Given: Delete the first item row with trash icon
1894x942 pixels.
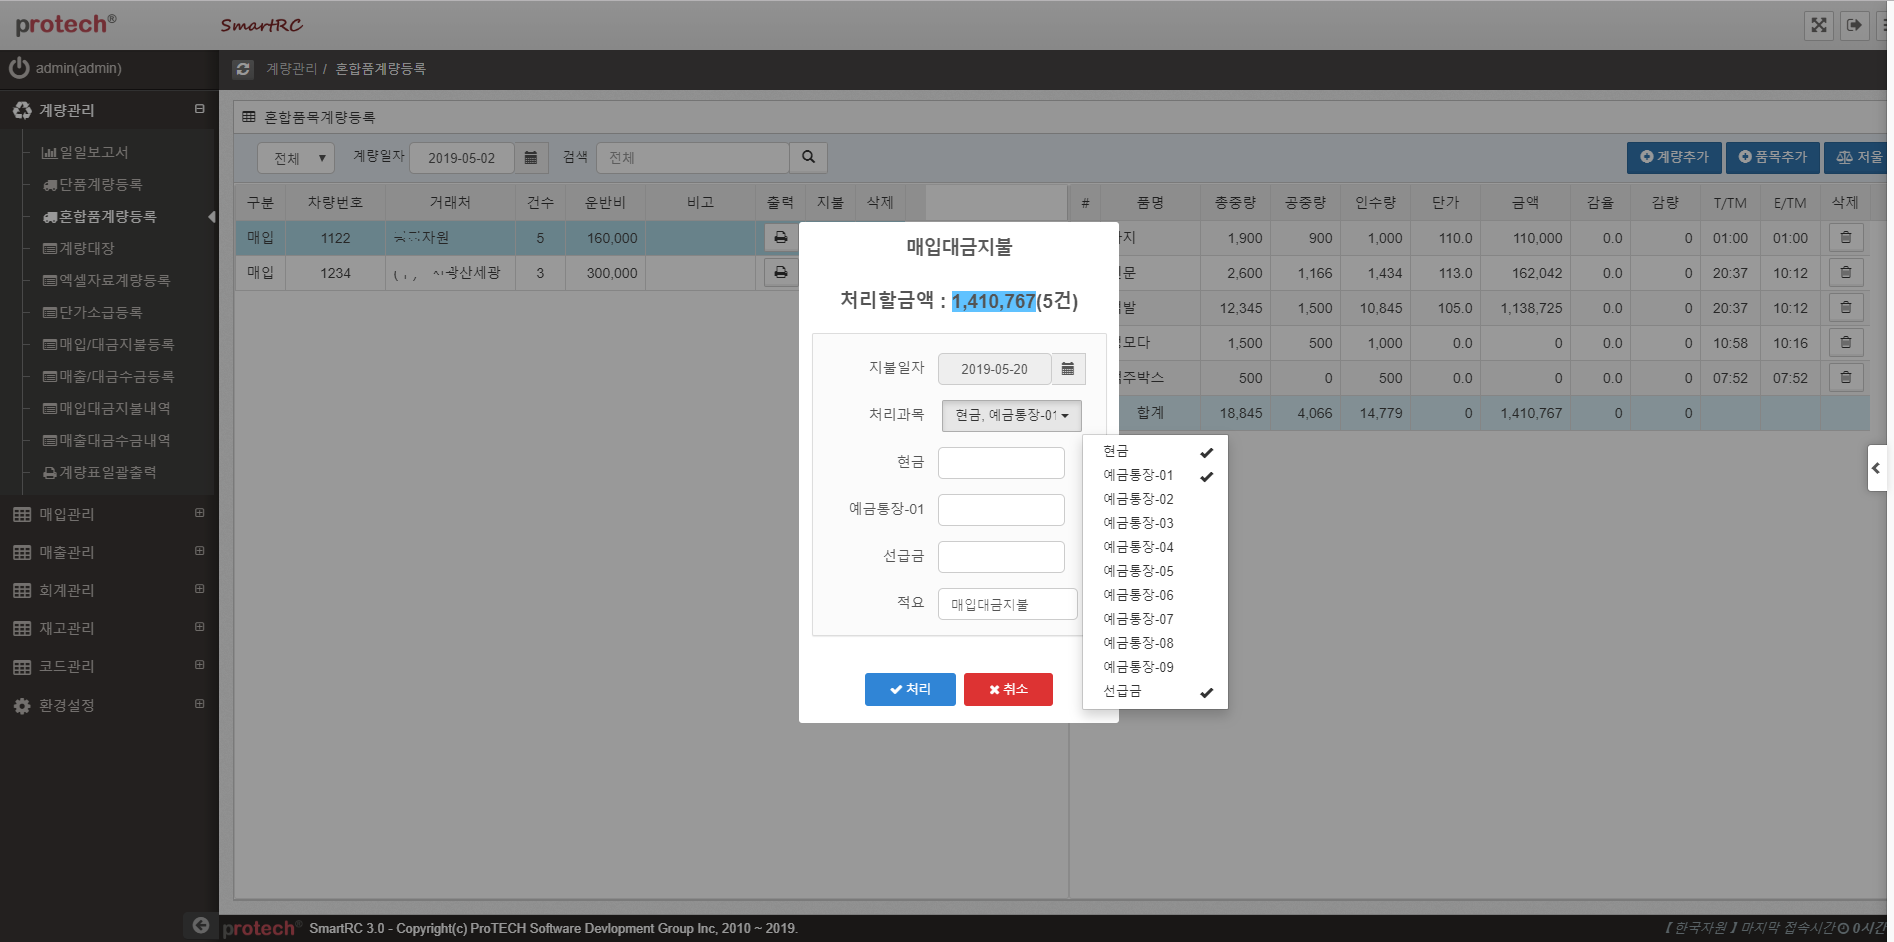Looking at the screenshot, I should point(1845,238).
